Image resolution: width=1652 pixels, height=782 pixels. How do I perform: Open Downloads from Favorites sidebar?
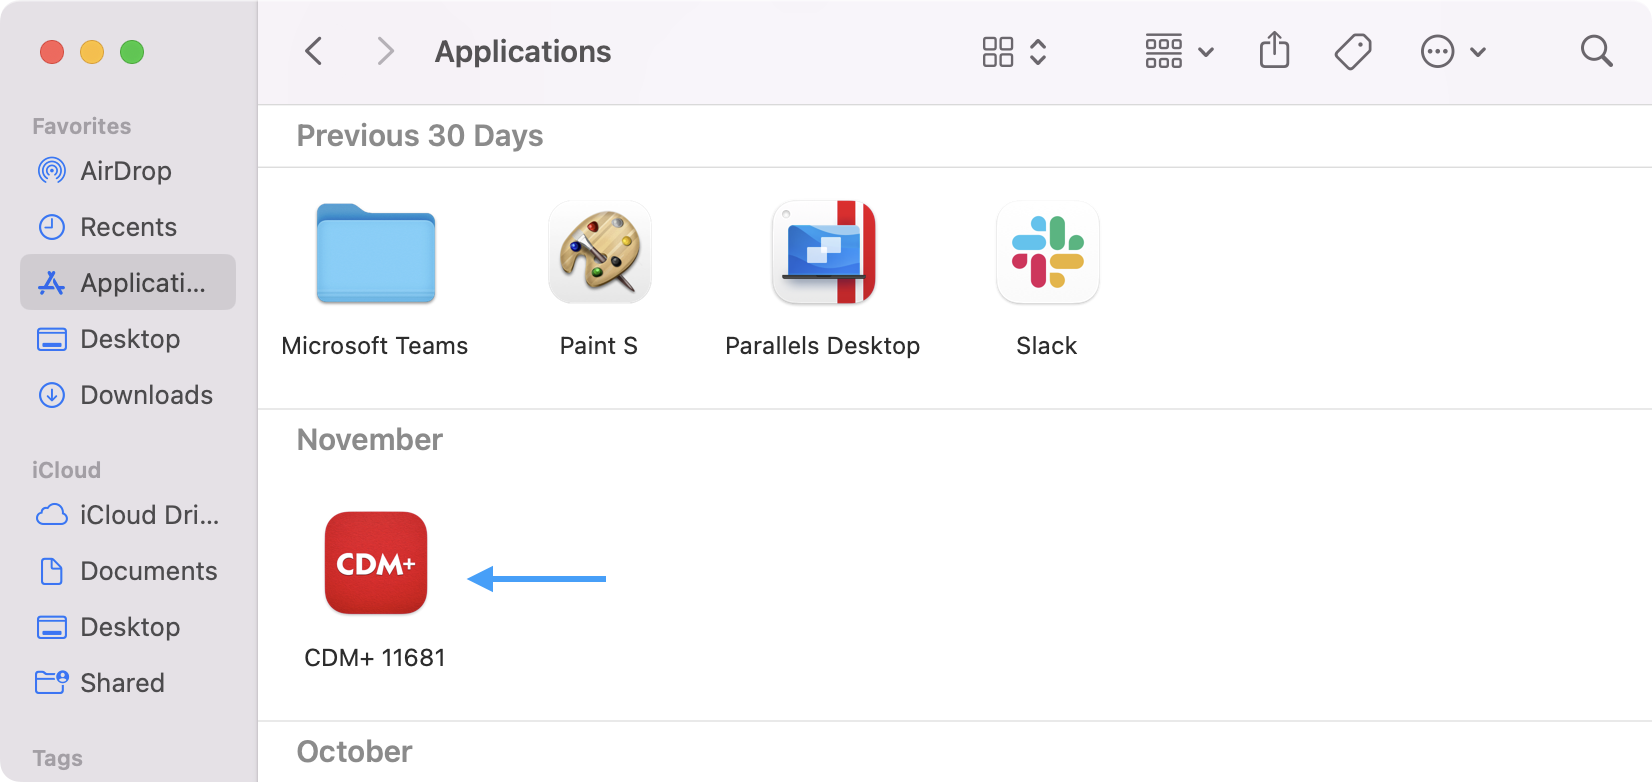(x=146, y=395)
